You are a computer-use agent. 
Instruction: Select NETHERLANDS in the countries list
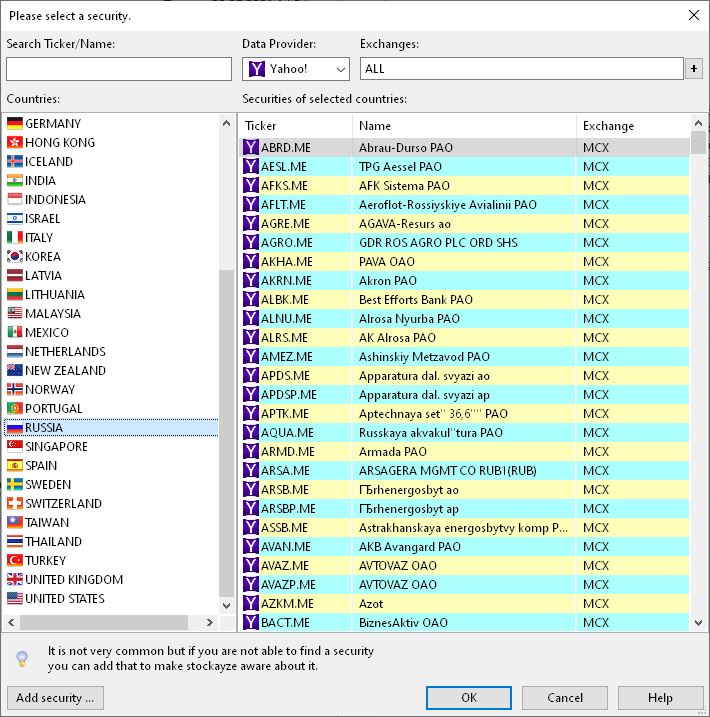[x=112, y=351]
